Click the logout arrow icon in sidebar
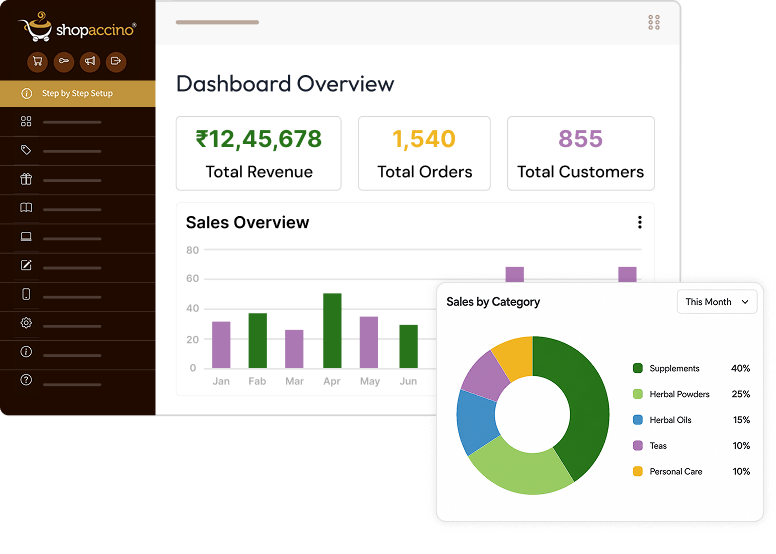The height and width of the screenshot is (554, 776). coord(116,62)
